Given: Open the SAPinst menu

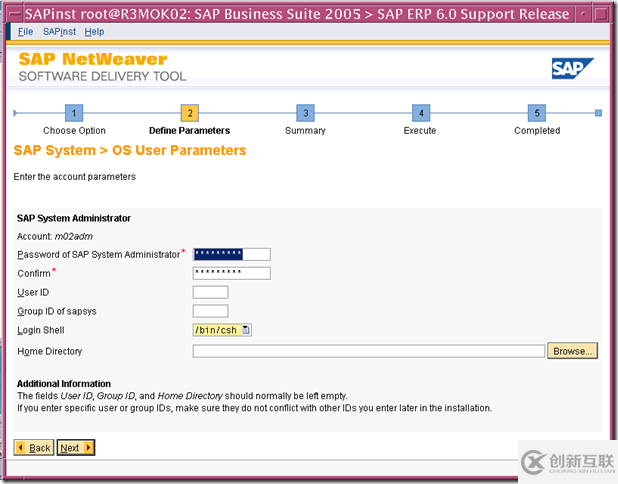Looking at the screenshot, I should pos(60,32).
